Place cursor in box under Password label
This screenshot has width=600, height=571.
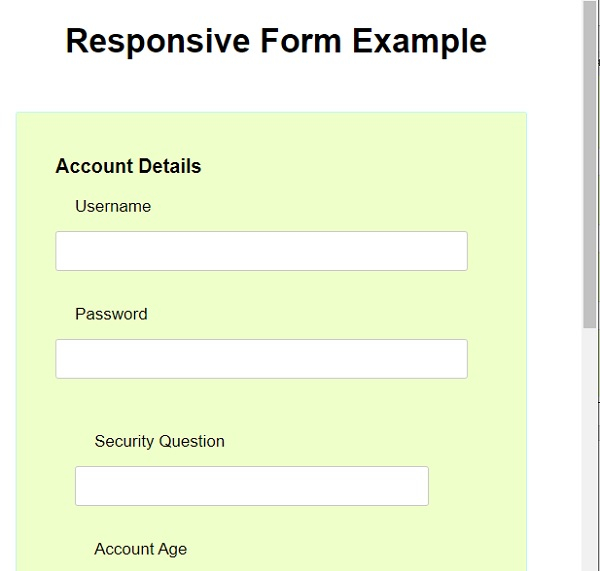pyautogui.click(x=261, y=359)
